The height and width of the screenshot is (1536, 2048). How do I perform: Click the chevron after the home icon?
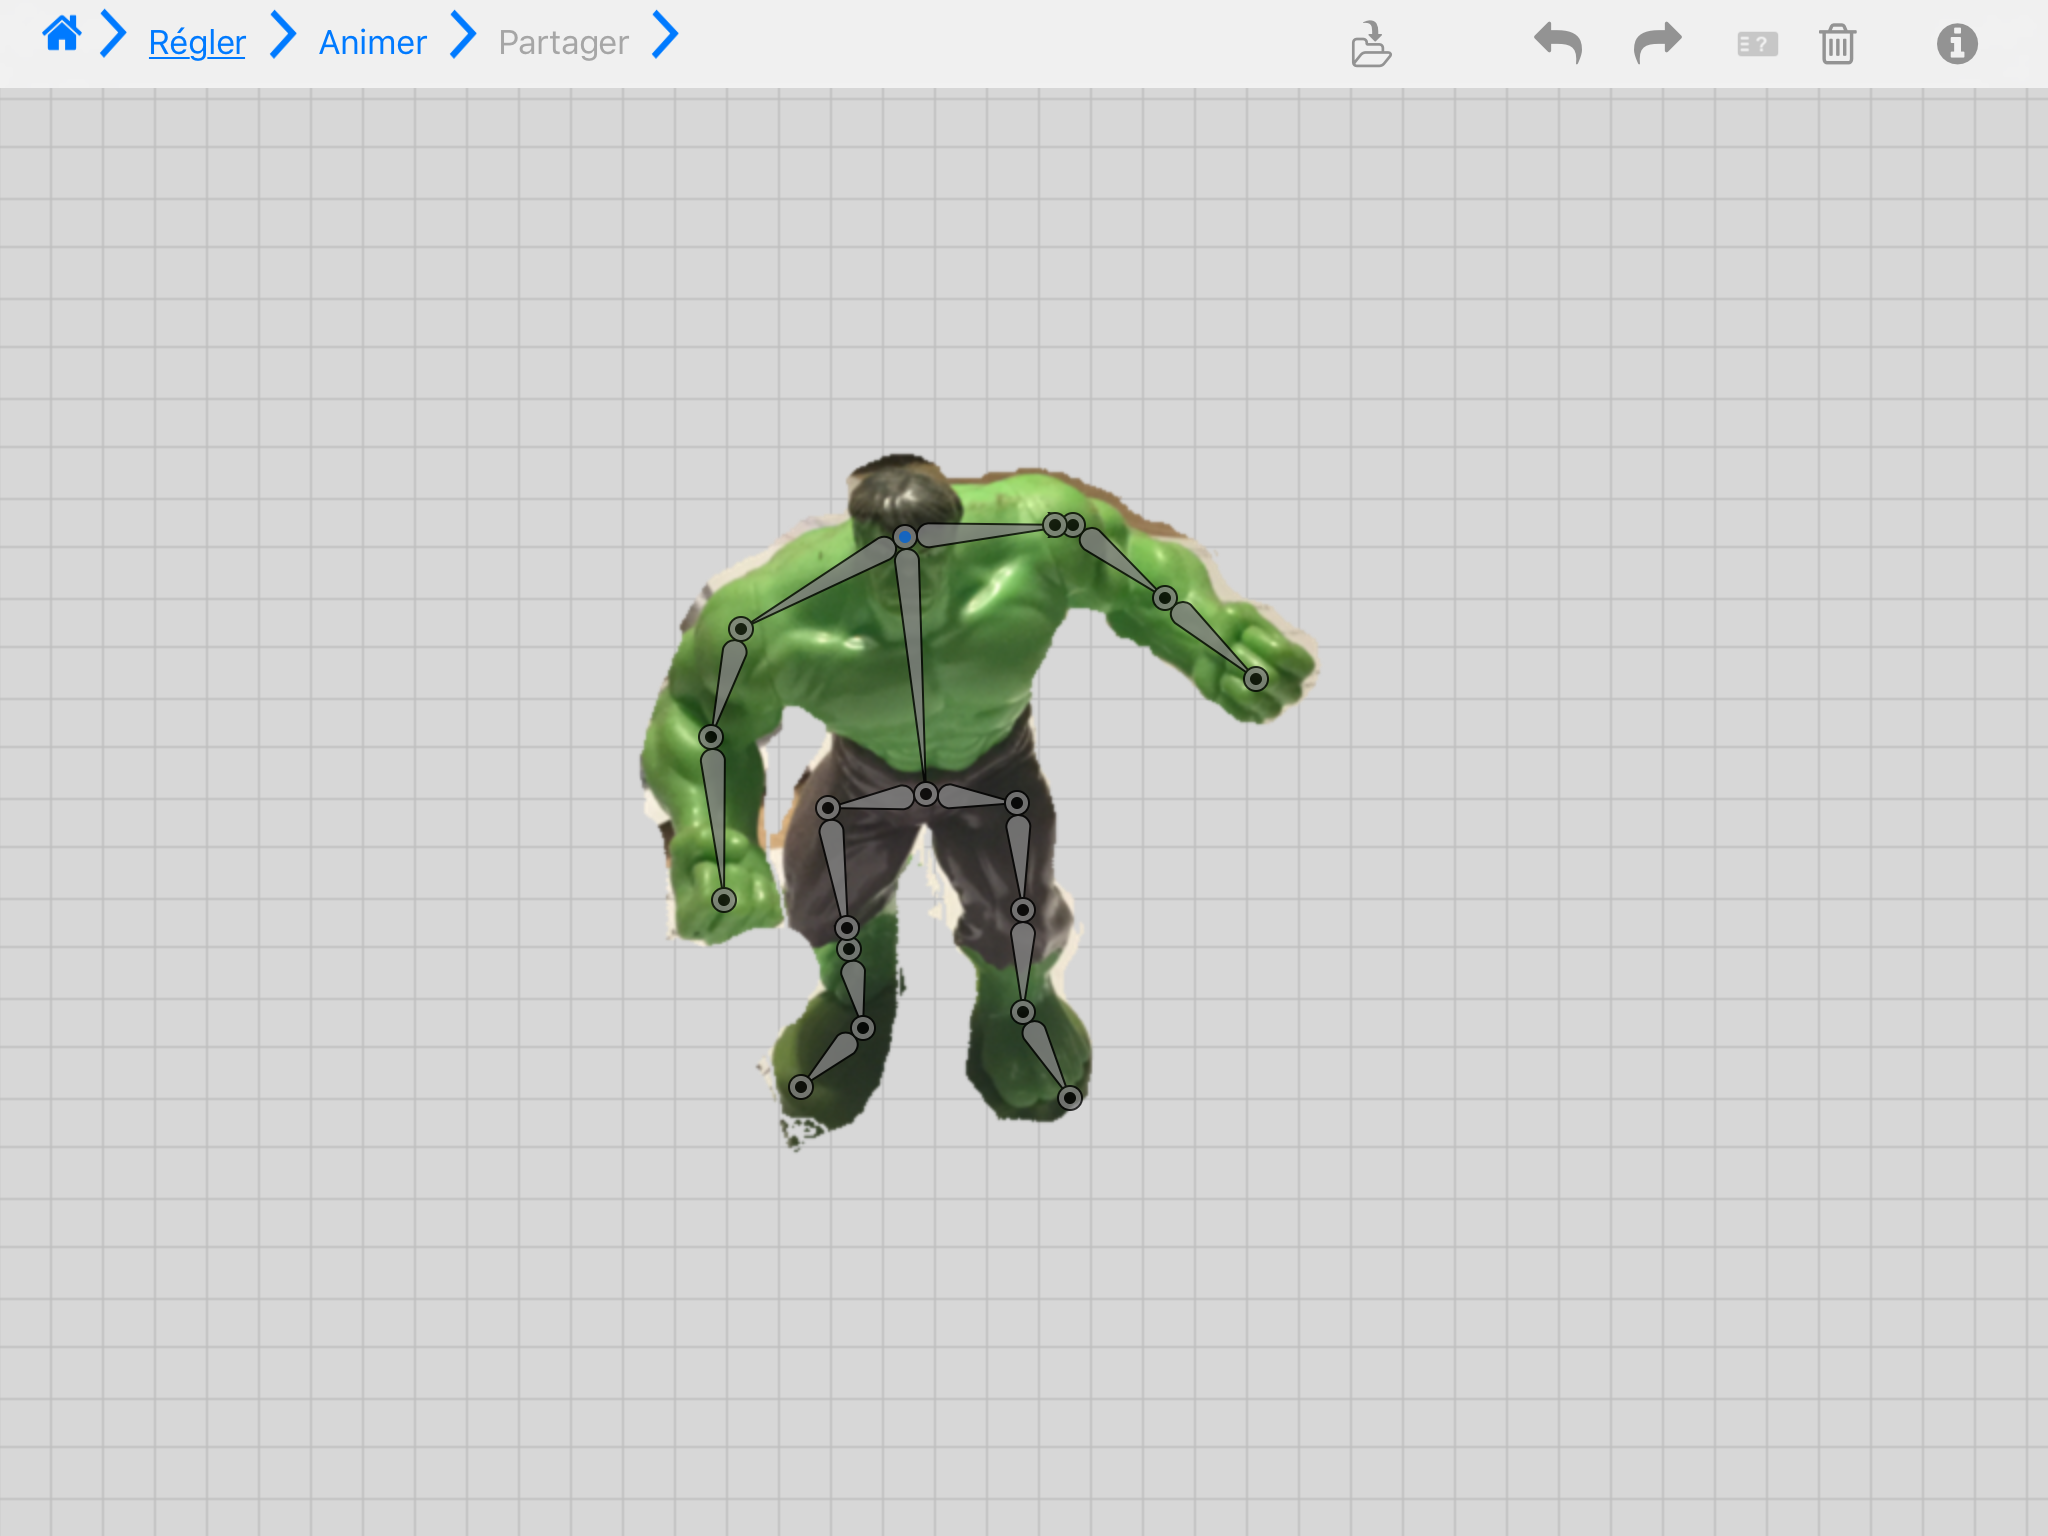click(114, 35)
